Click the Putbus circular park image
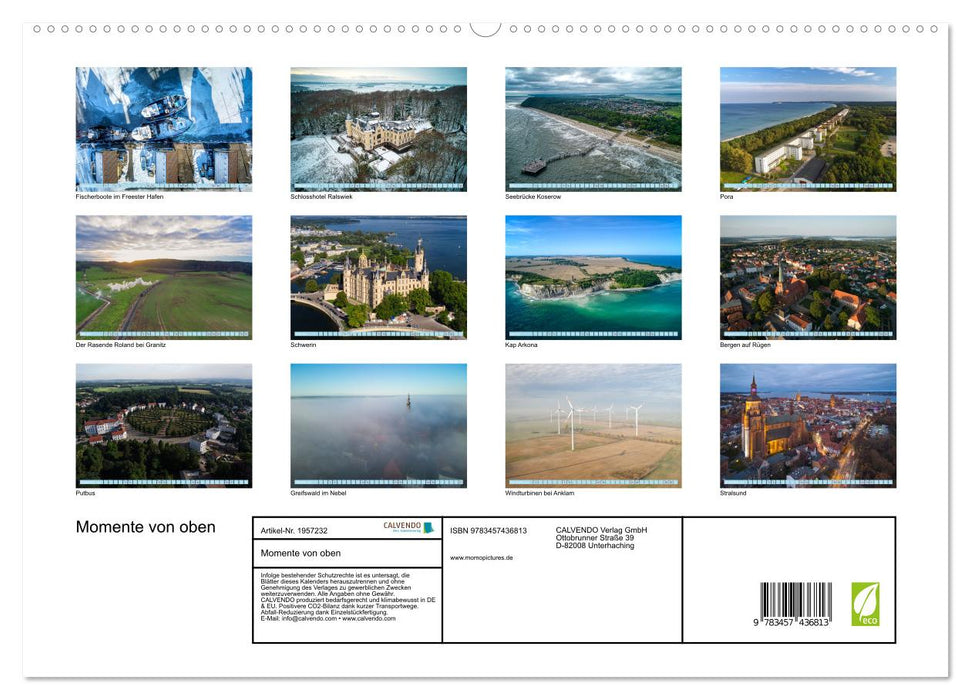Image resolution: width=971 pixels, height=700 pixels. pyautogui.click(x=163, y=426)
